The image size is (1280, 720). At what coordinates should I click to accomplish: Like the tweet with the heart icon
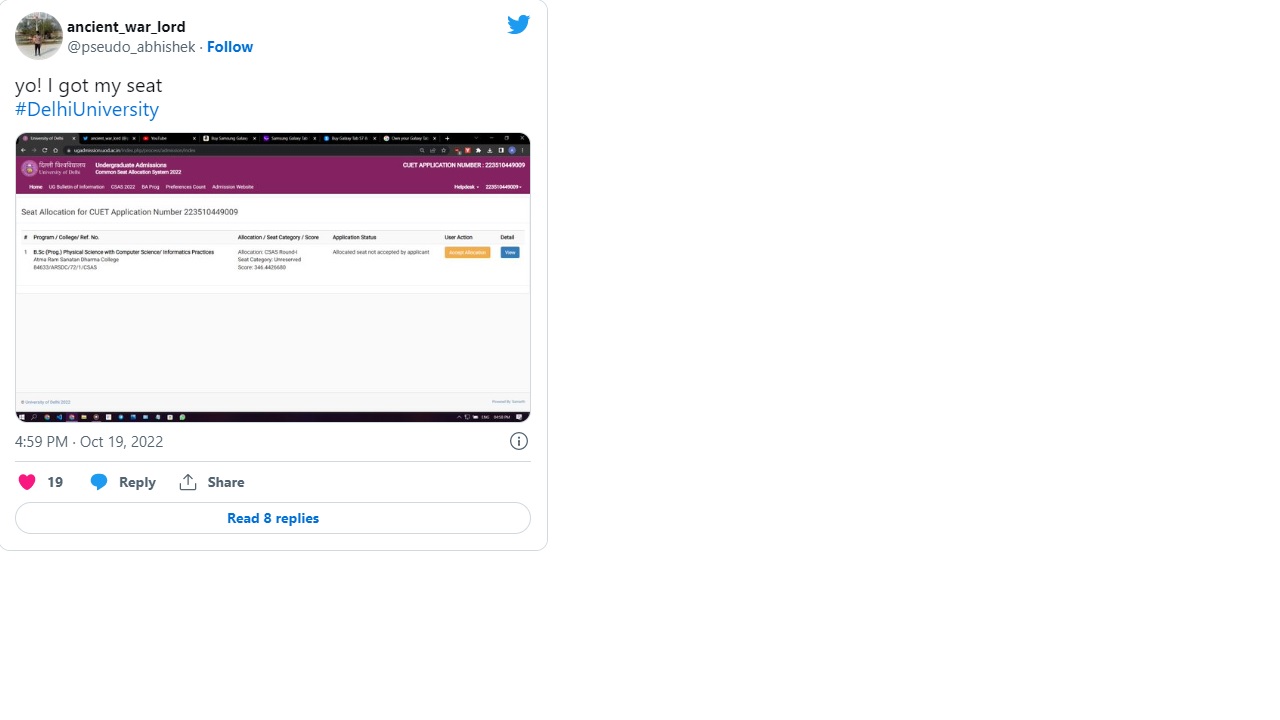[27, 482]
